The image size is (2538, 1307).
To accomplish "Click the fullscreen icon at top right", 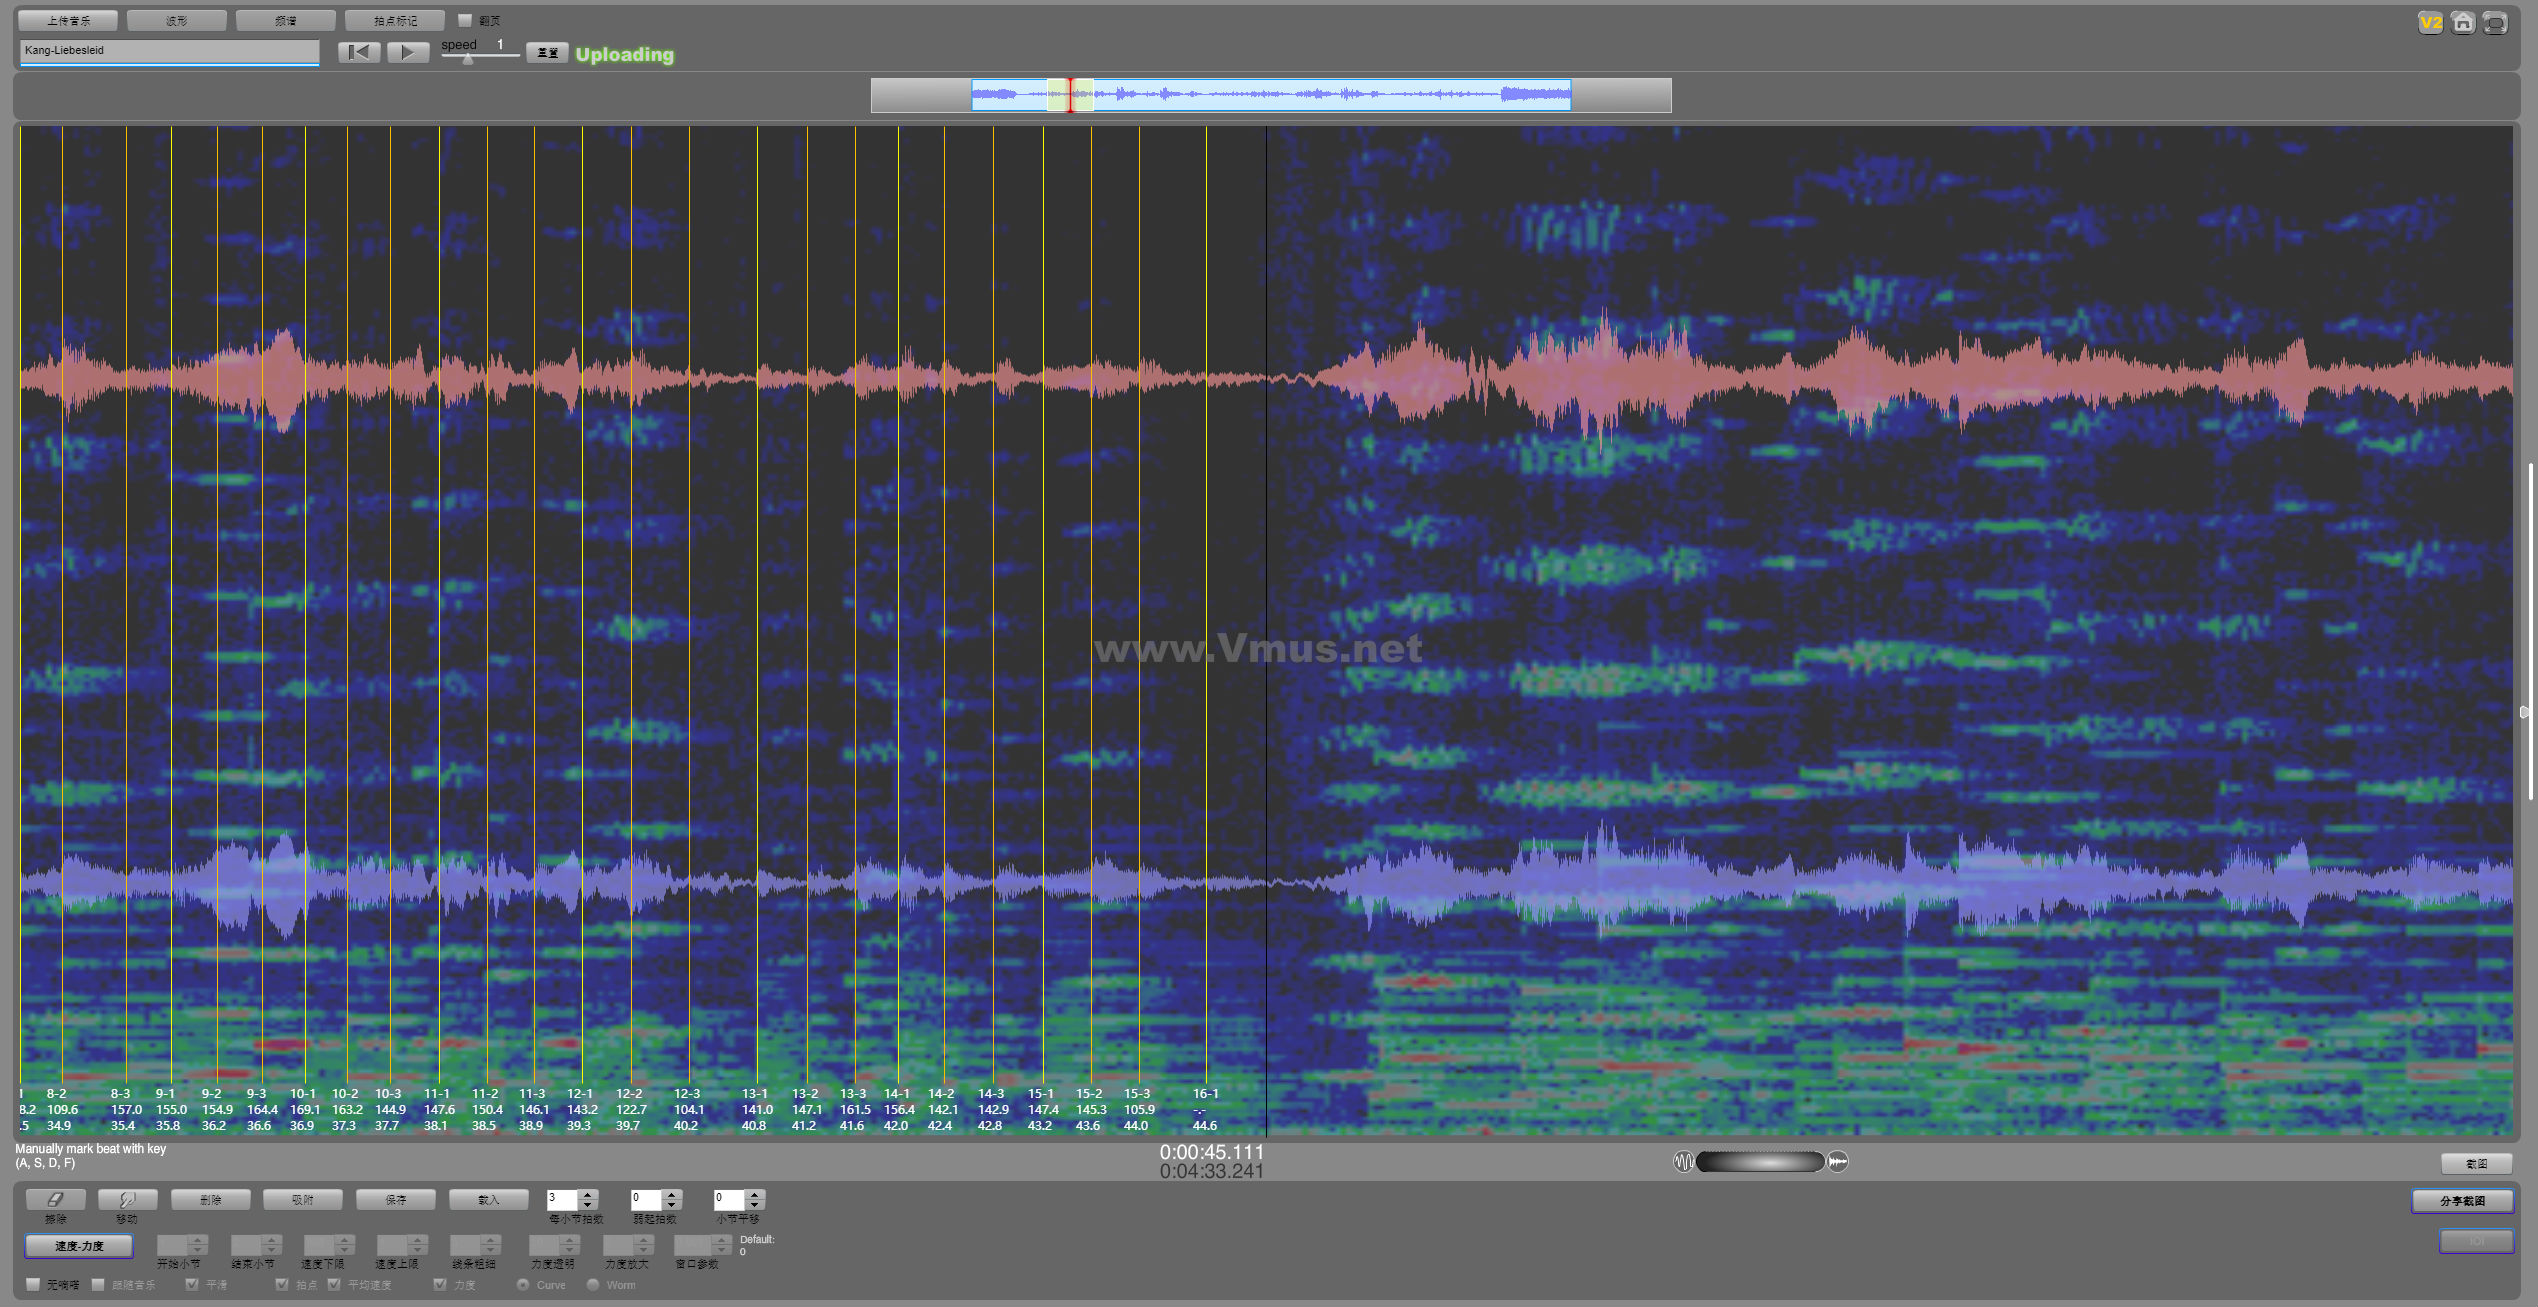I will pyautogui.click(x=2496, y=22).
